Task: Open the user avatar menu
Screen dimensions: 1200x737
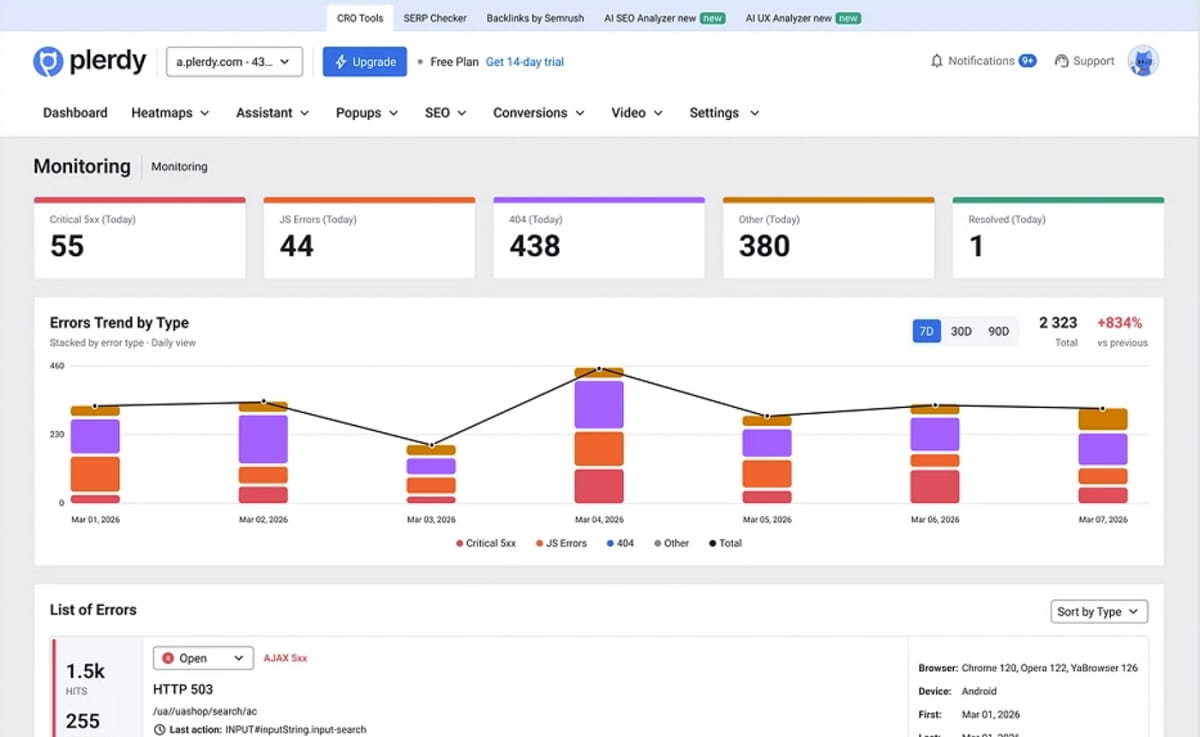Action: (x=1143, y=61)
